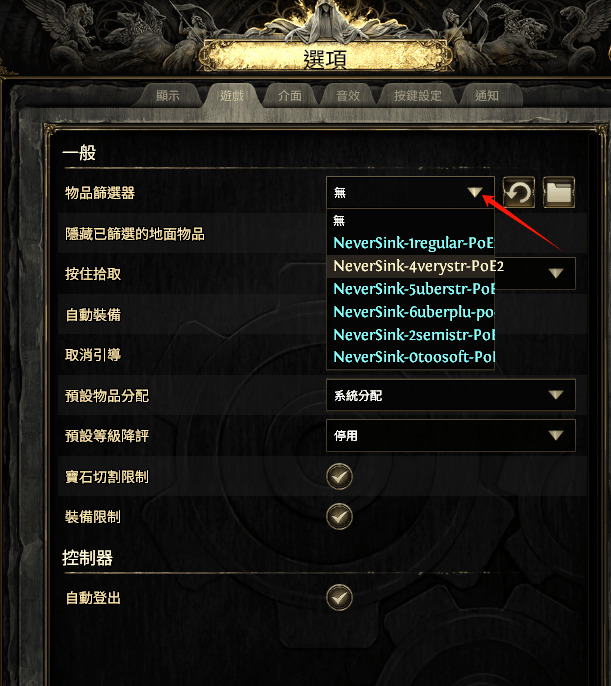Switch to the 顯示 tab
Viewport: 611px width, 686px height.
[168, 95]
